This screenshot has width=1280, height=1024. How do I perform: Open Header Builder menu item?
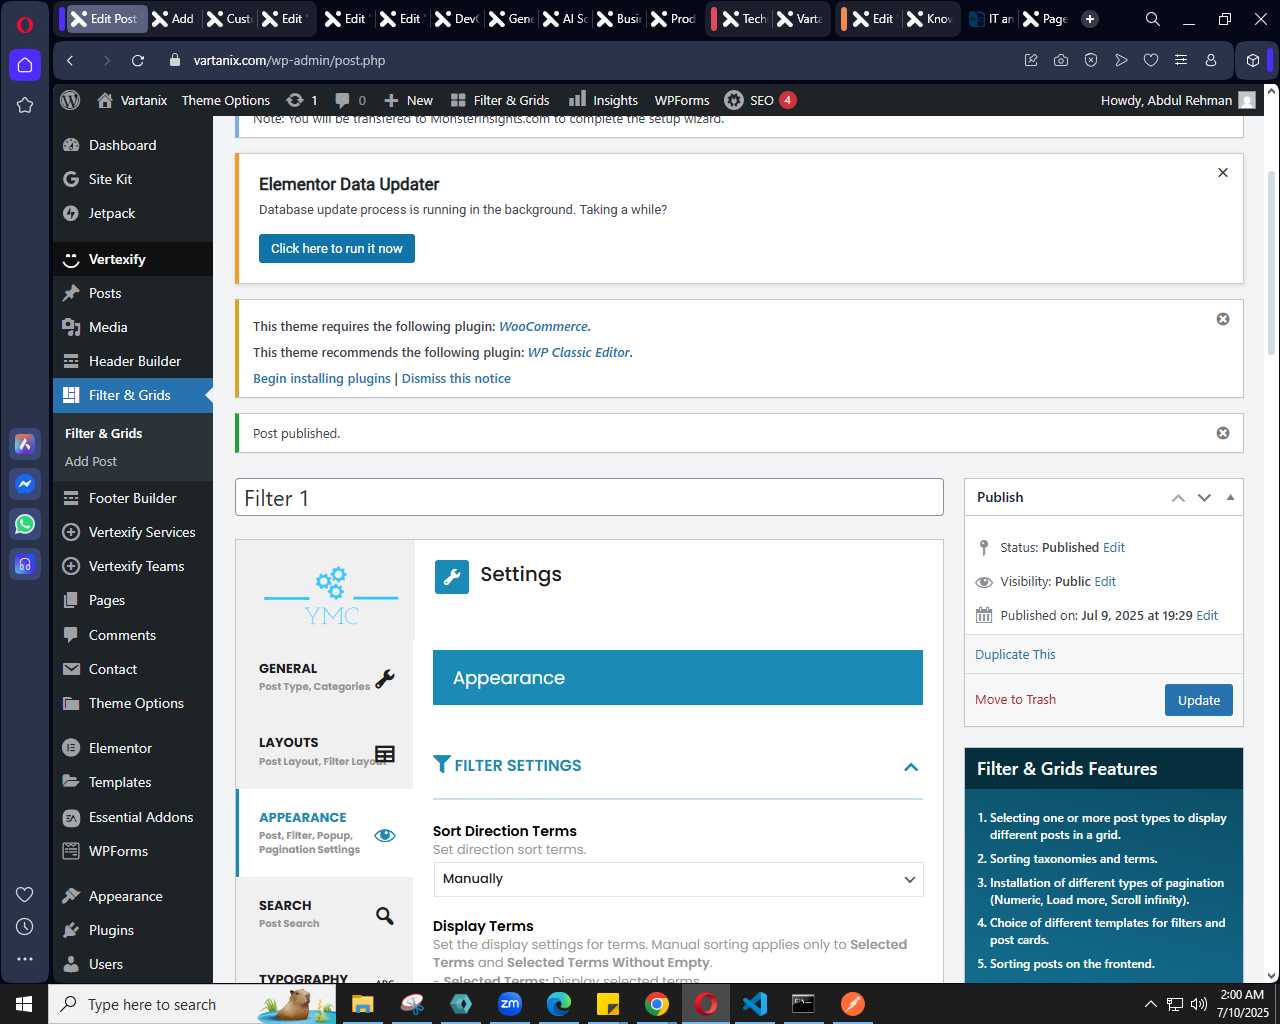133,361
